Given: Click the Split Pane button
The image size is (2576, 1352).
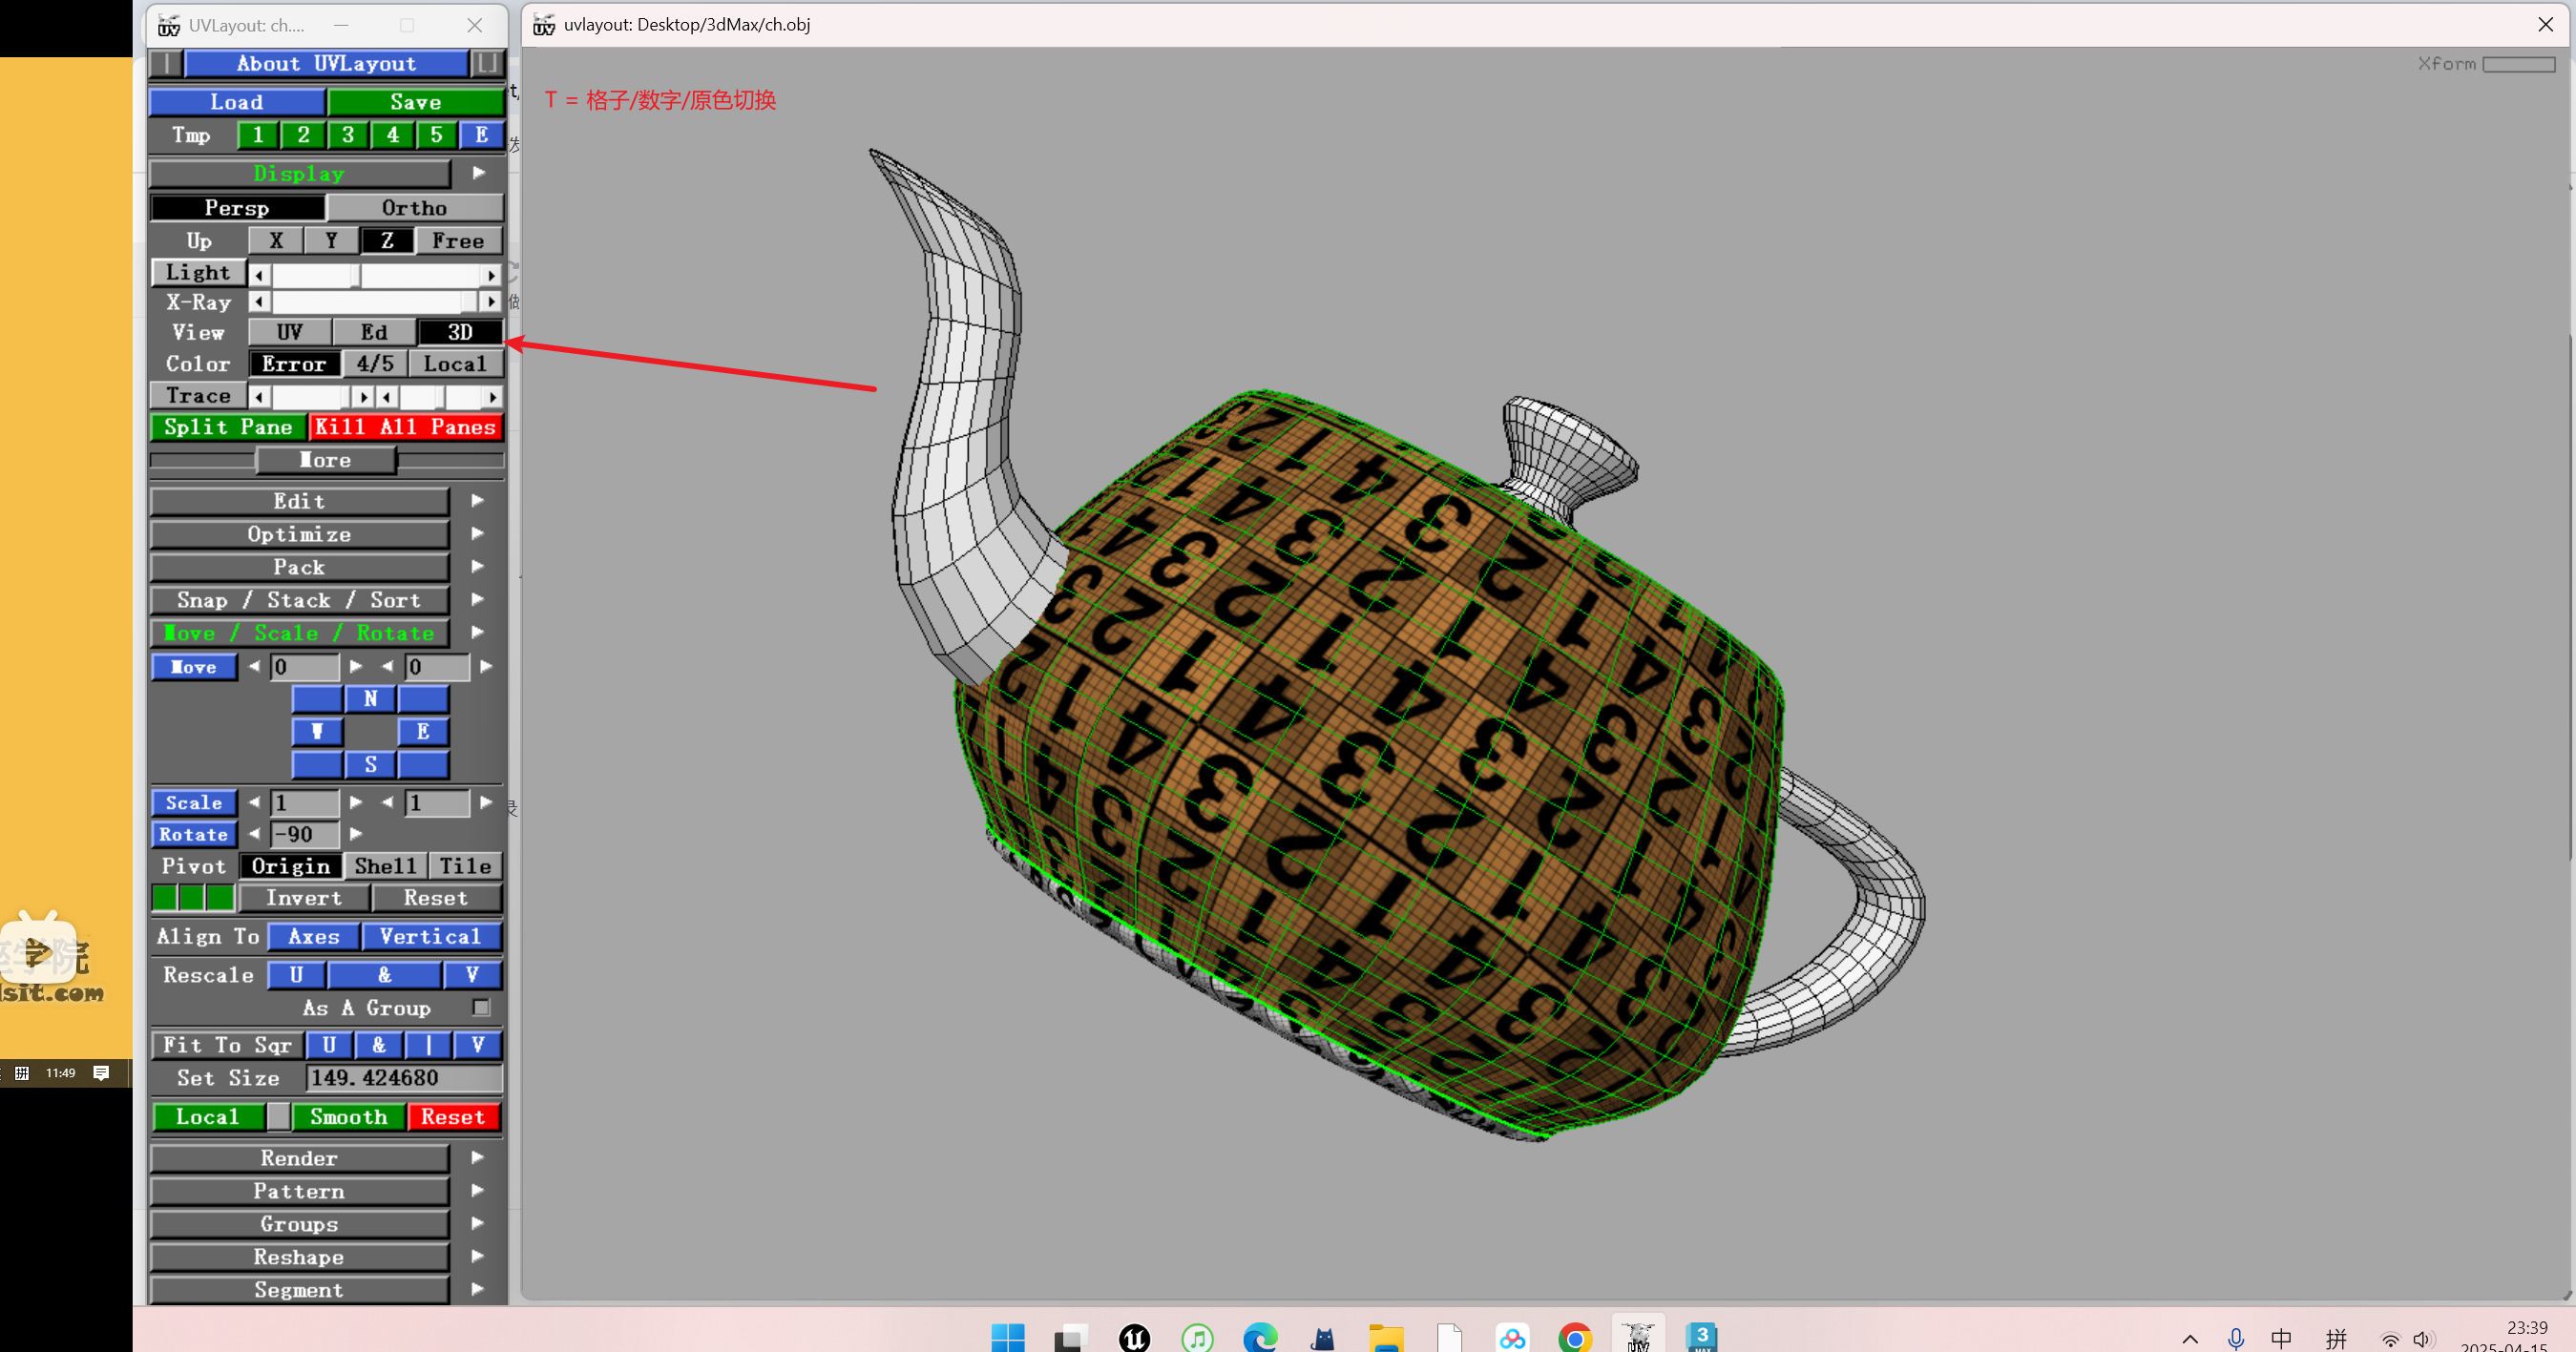Looking at the screenshot, I should [228, 427].
